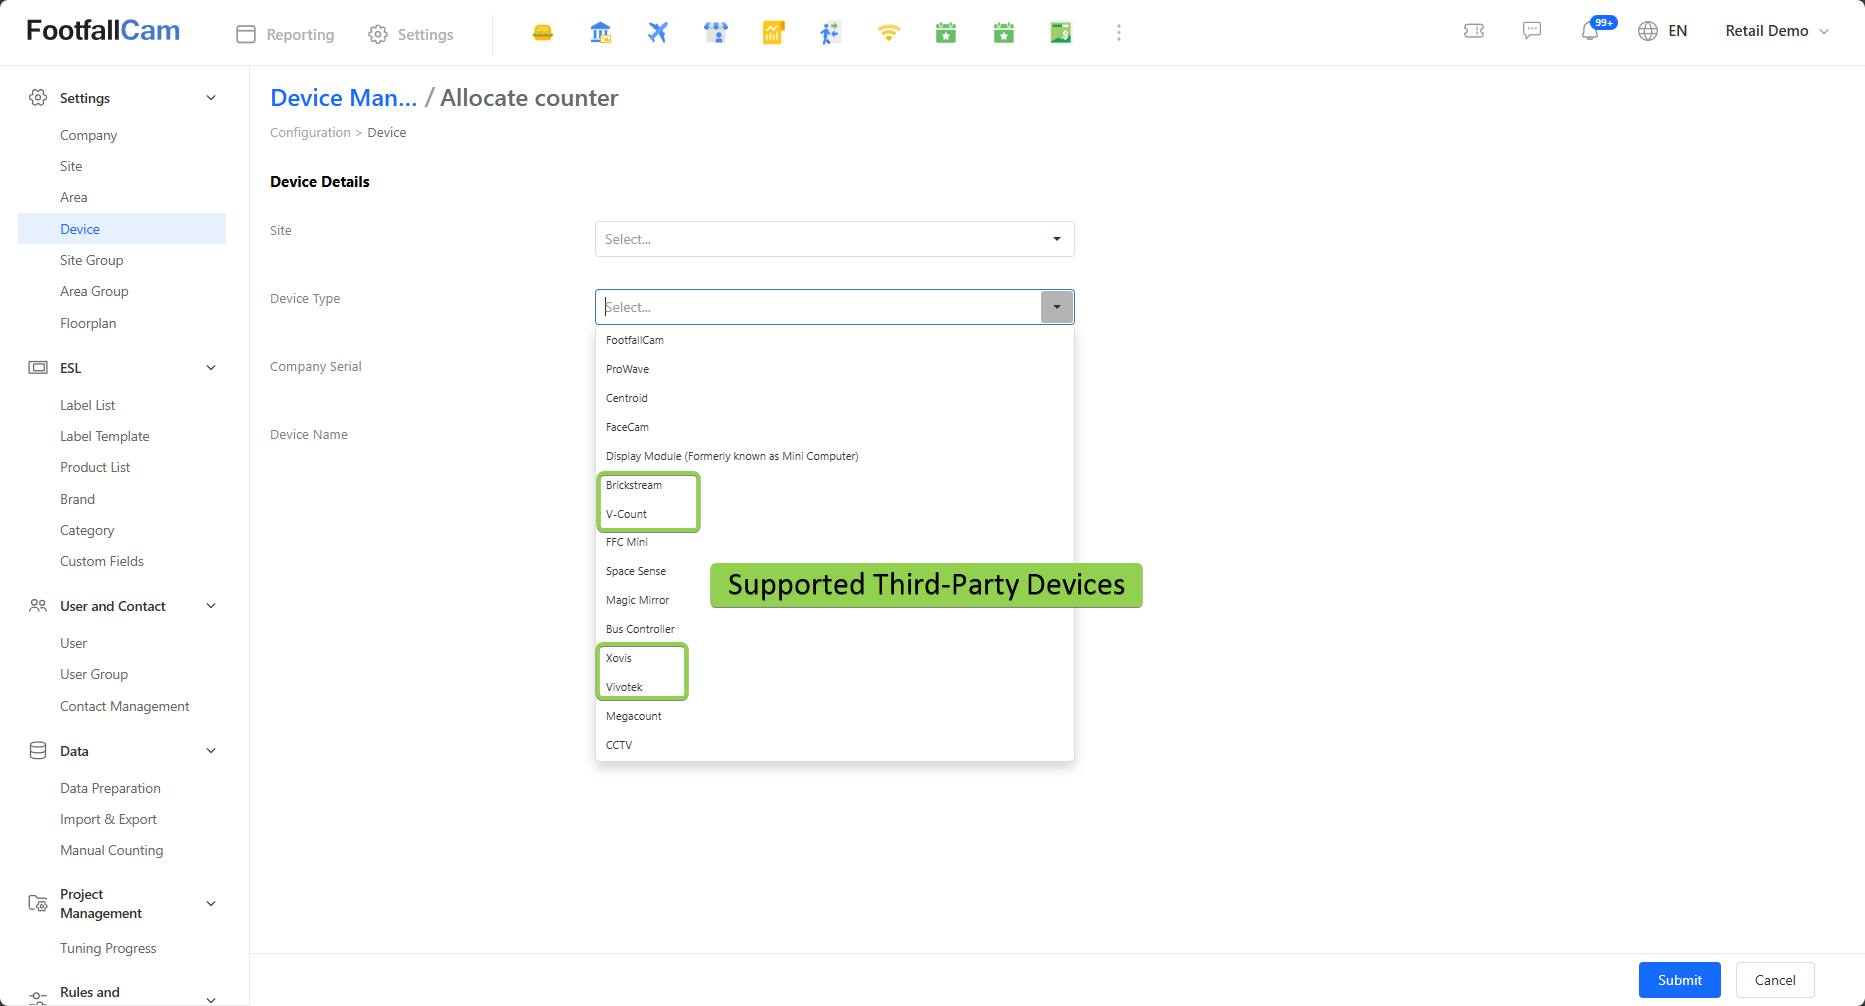Image resolution: width=1865 pixels, height=1006 pixels.
Task: Click the globe language icon
Action: coord(1648,31)
